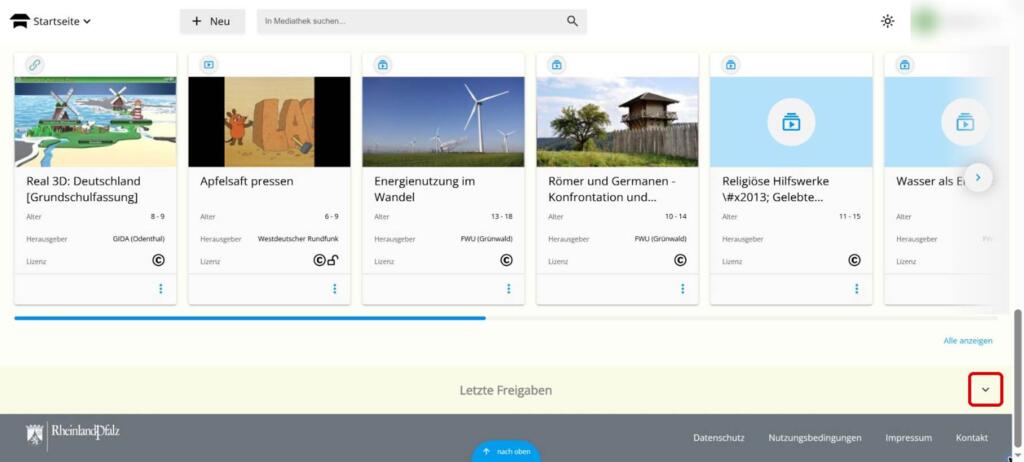Open the blurred user profile menu
Screen dimensions: 1024x462
coord(959,21)
